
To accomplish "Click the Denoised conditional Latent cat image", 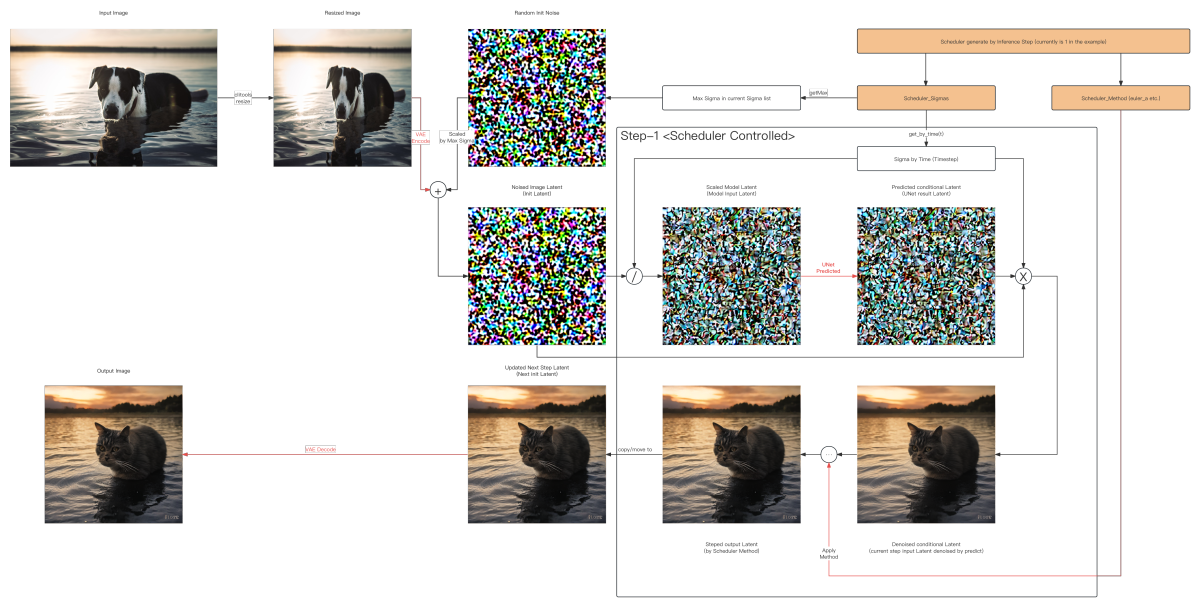I will point(926,454).
